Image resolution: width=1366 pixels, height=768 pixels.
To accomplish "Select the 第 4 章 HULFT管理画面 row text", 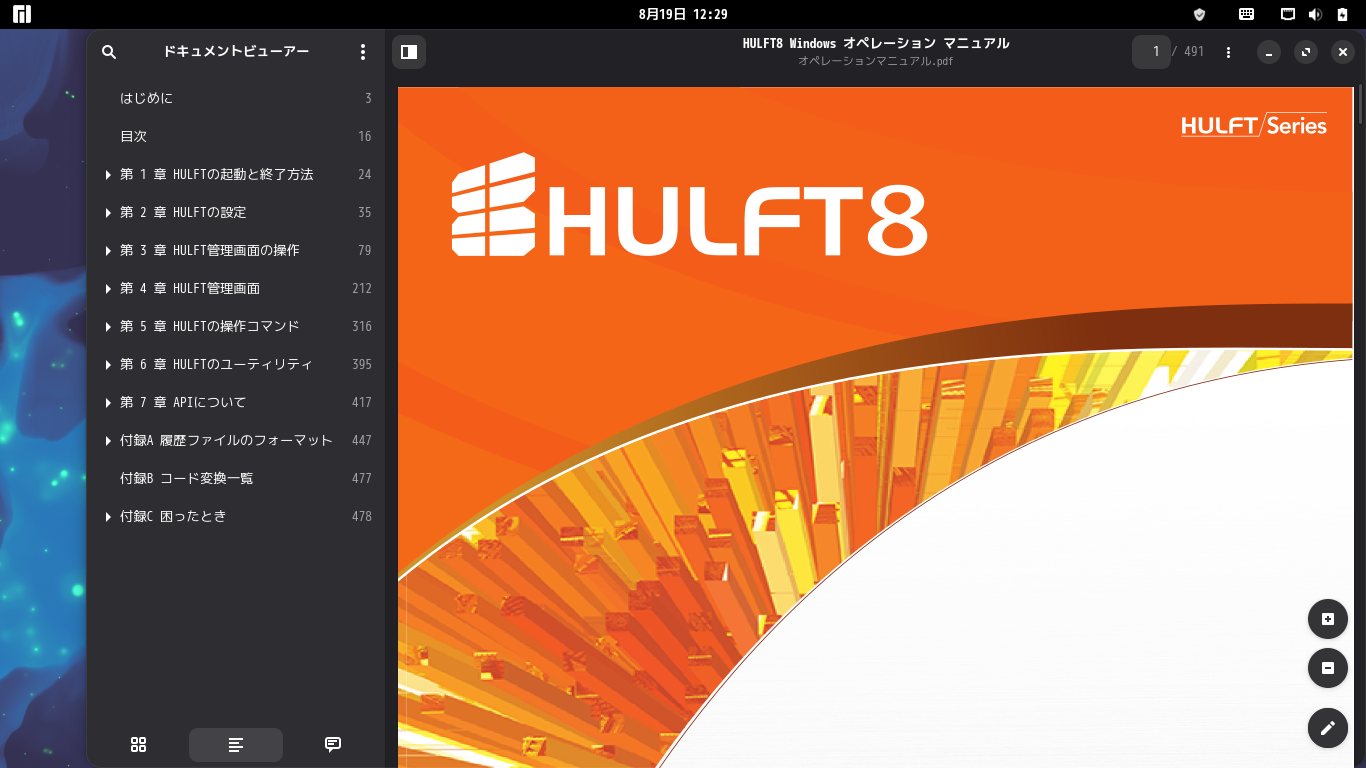I will tap(190, 288).
